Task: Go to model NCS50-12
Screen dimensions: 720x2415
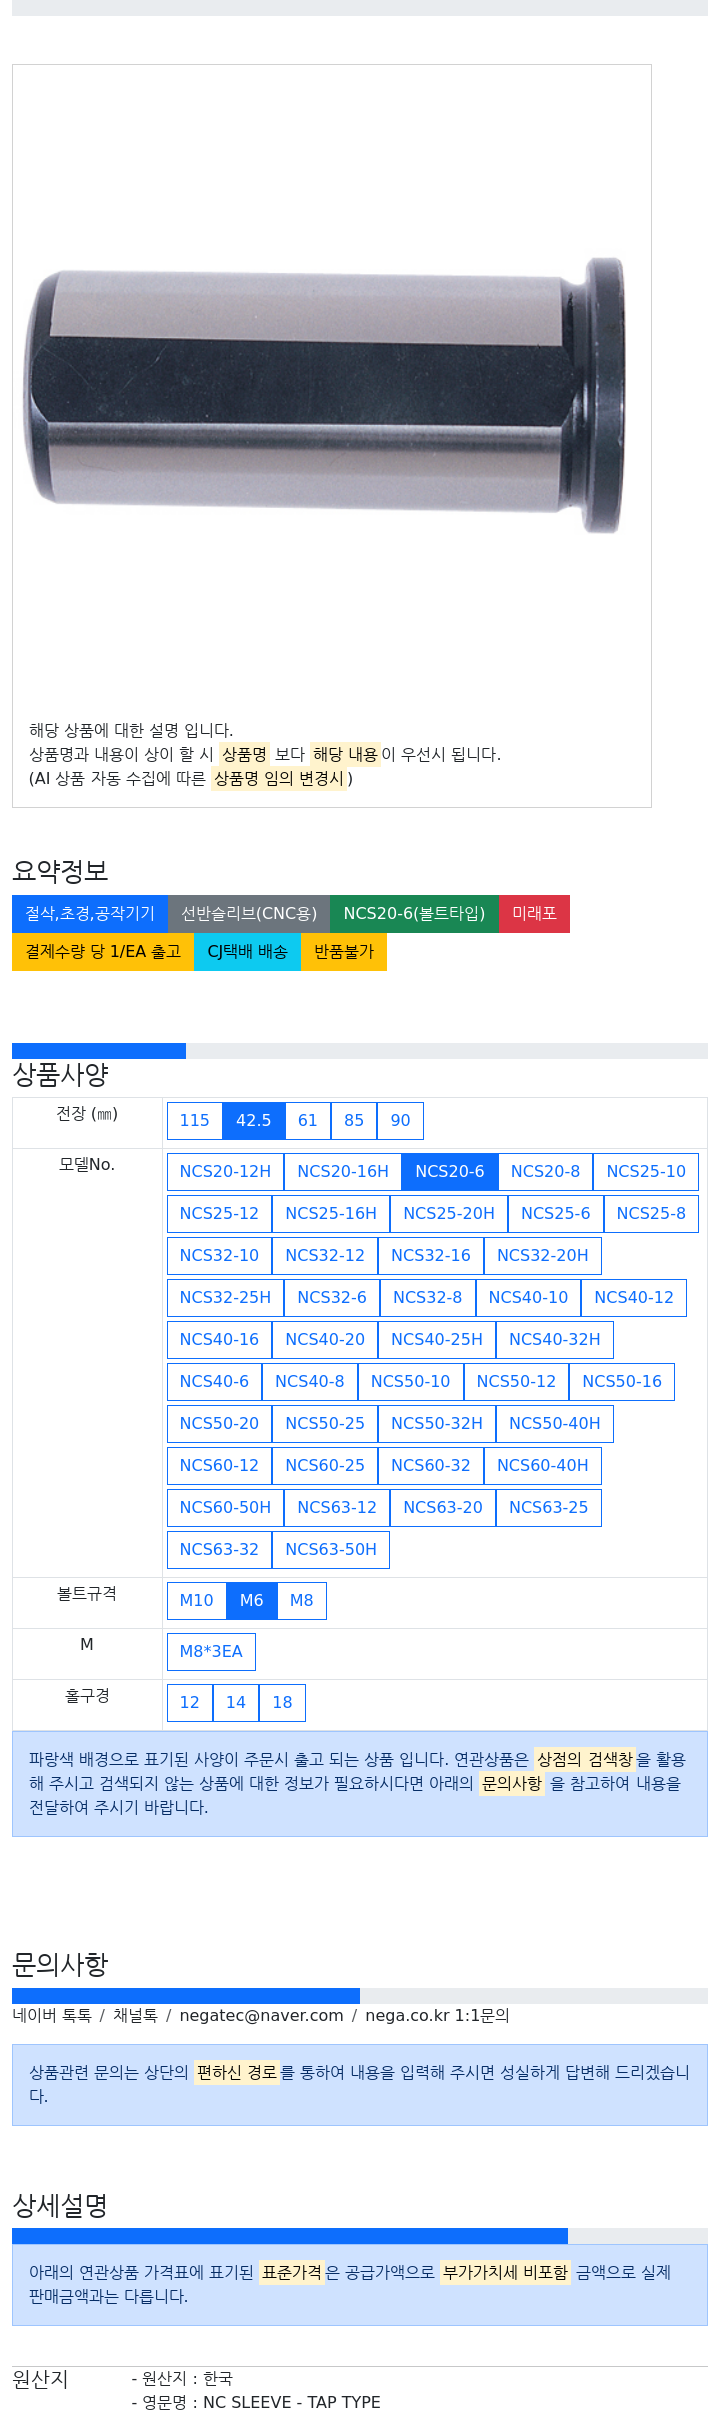Action: click(x=517, y=1382)
